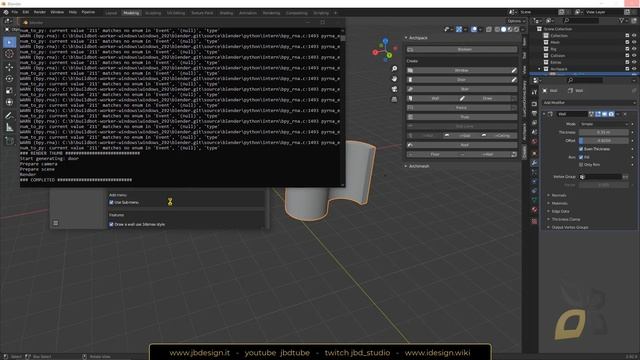
Task: Click the viewport zoom magnifier icon
Action: [394, 69]
